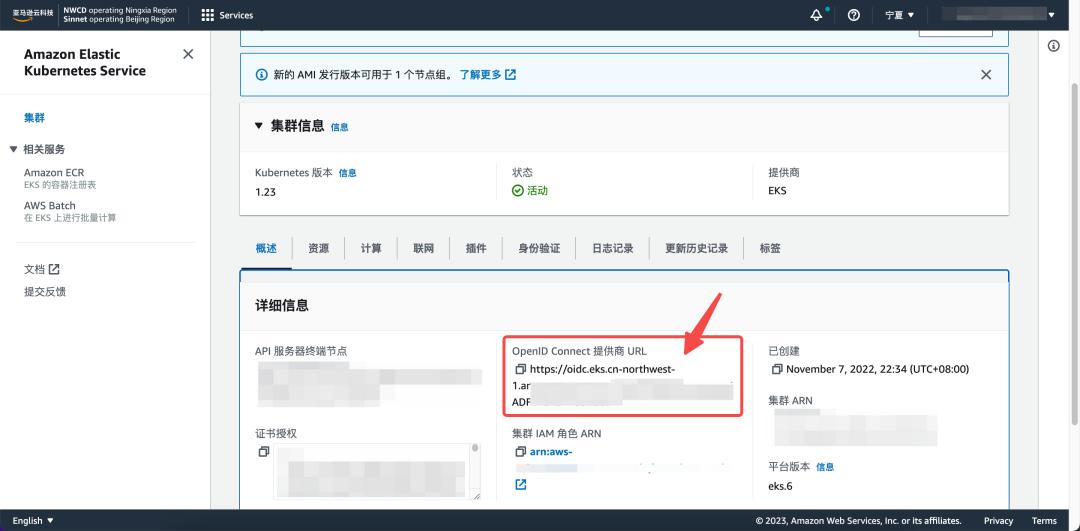Image resolution: width=1080 pixels, height=531 pixels.
Task: Click the Kubernetes version 1.23 value
Action: (x=265, y=192)
